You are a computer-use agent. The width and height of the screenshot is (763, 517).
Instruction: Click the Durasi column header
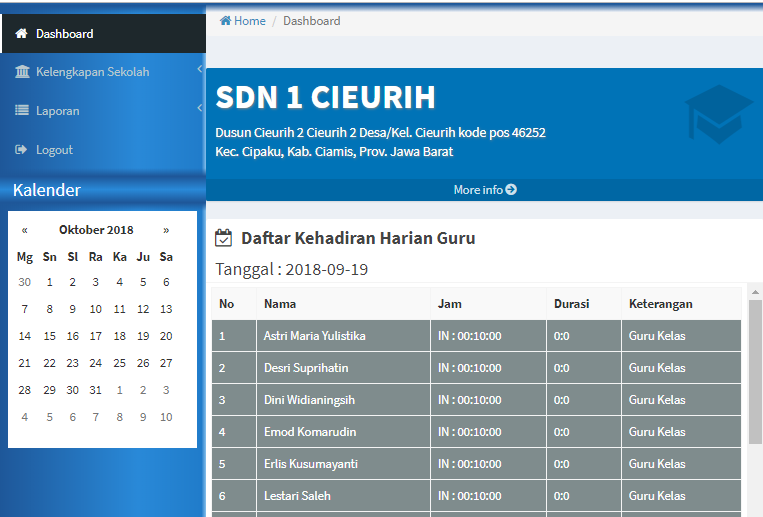584,304
